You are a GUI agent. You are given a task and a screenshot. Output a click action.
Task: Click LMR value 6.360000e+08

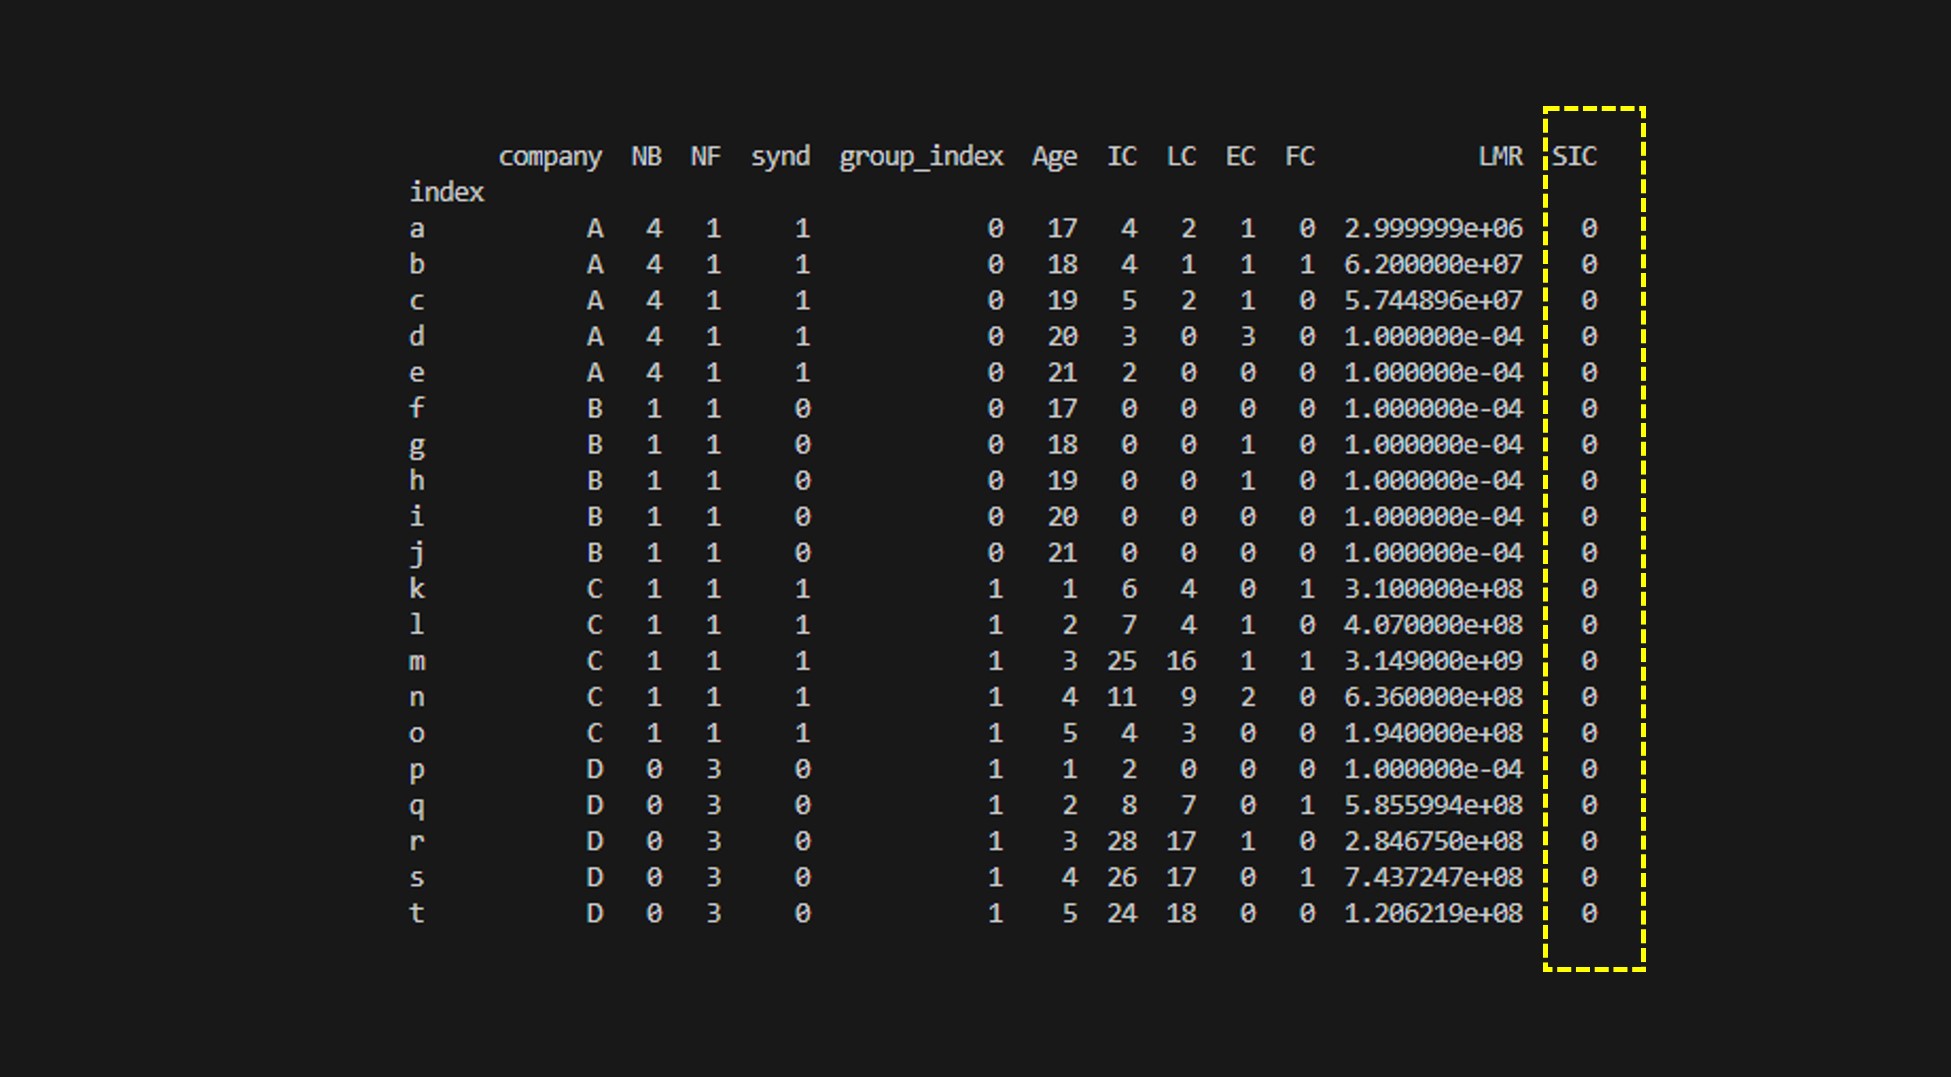pyautogui.click(x=1433, y=697)
